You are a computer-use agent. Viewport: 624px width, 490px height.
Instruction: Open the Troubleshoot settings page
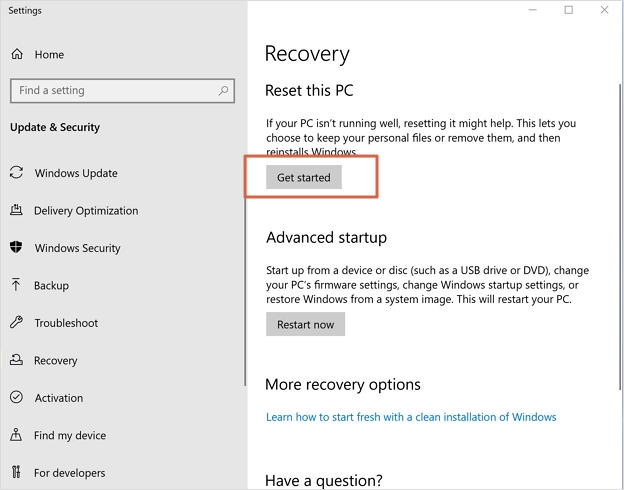tap(66, 323)
